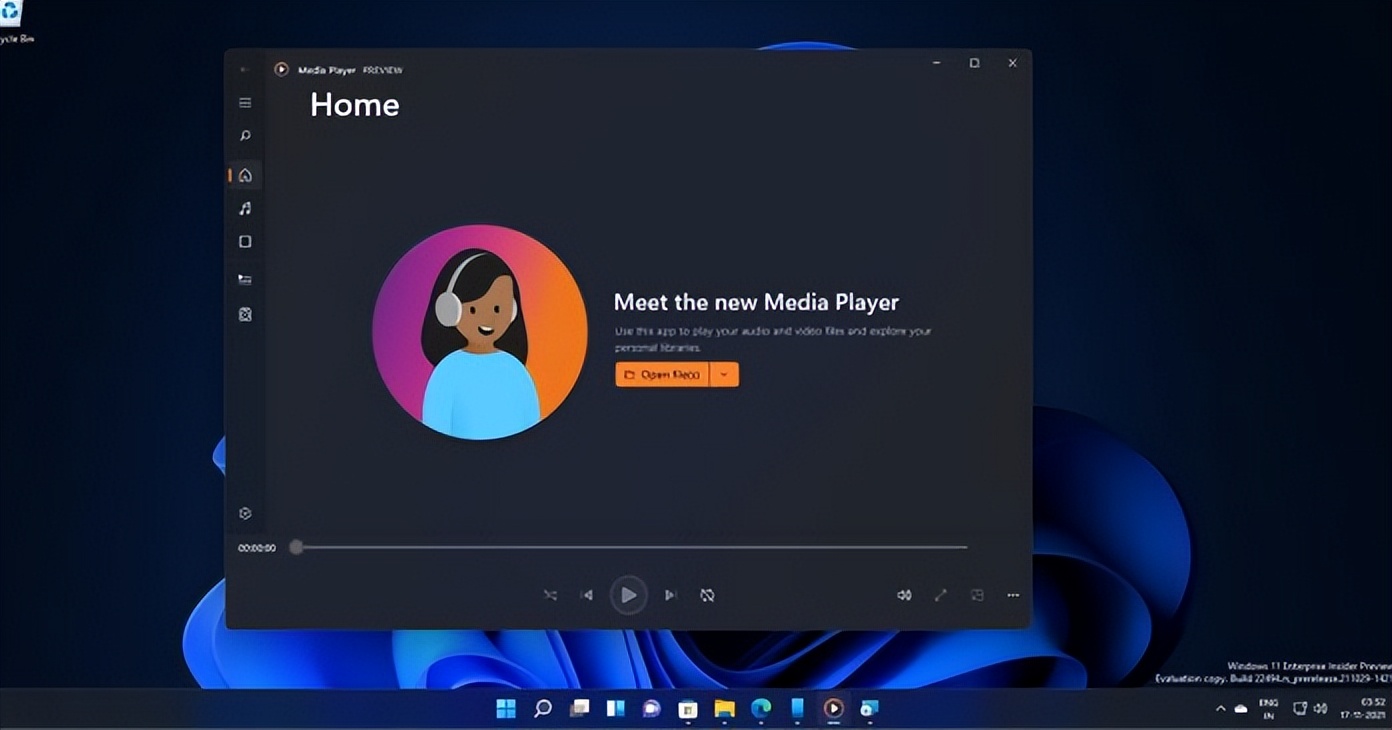Viewport: 1392px width, 730px height.
Task: Open the hamburger navigation menu
Action: [x=245, y=103]
